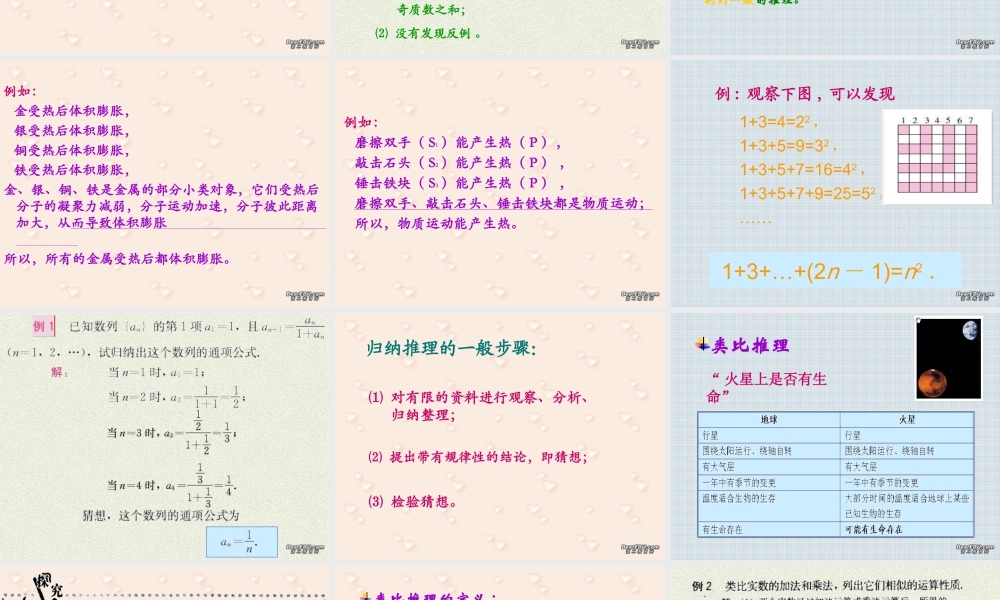Click the line 银受热后体积膨胀
The image size is (1000, 600).
(72, 131)
